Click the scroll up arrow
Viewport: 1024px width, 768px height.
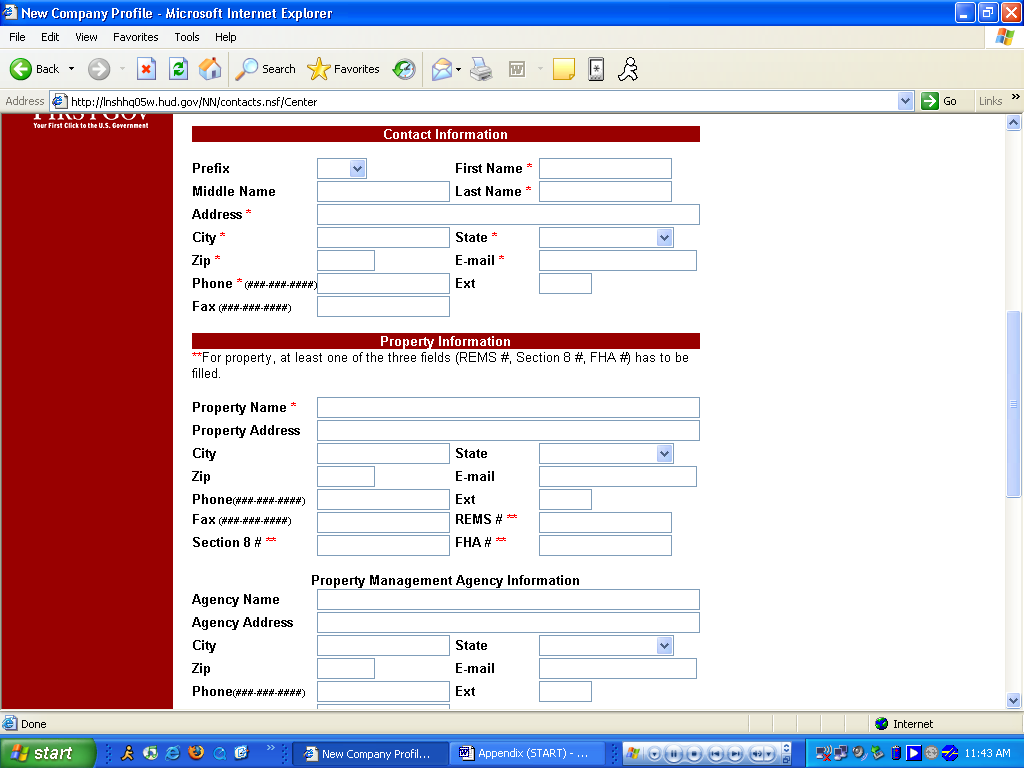[1013, 123]
